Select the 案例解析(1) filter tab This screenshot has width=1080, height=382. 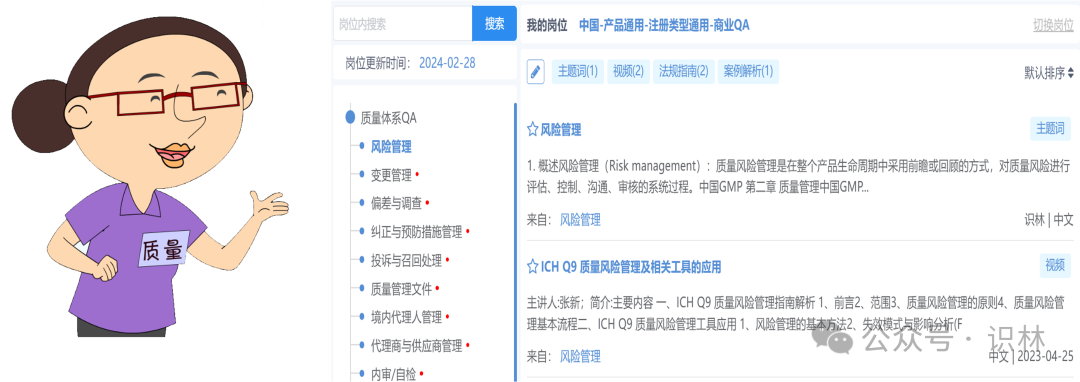tap(748, 72)
